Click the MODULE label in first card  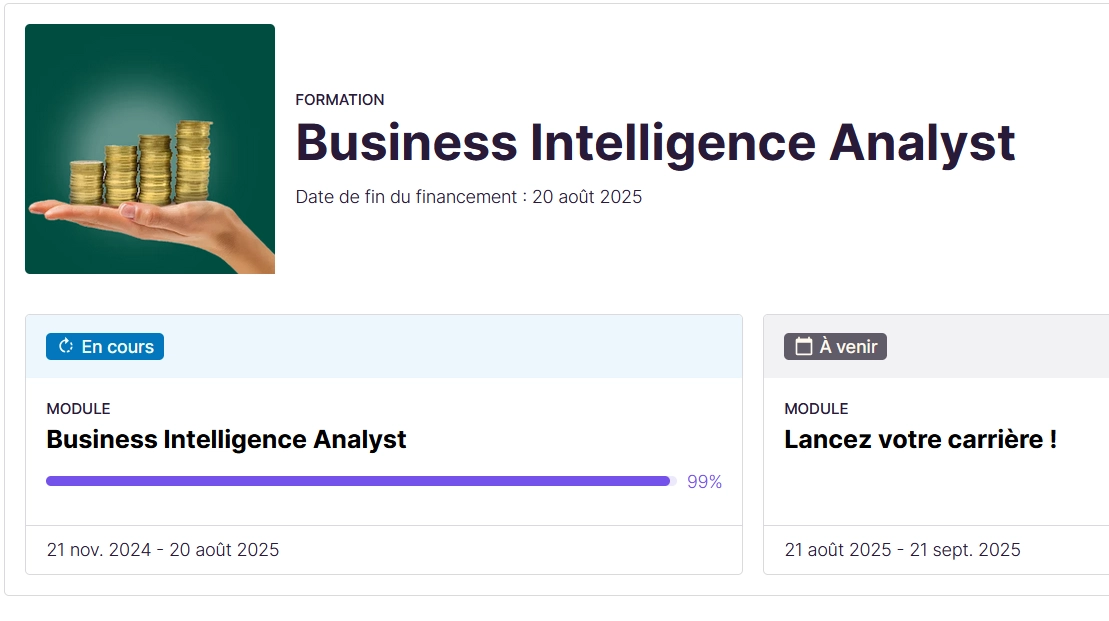[78, 409]
